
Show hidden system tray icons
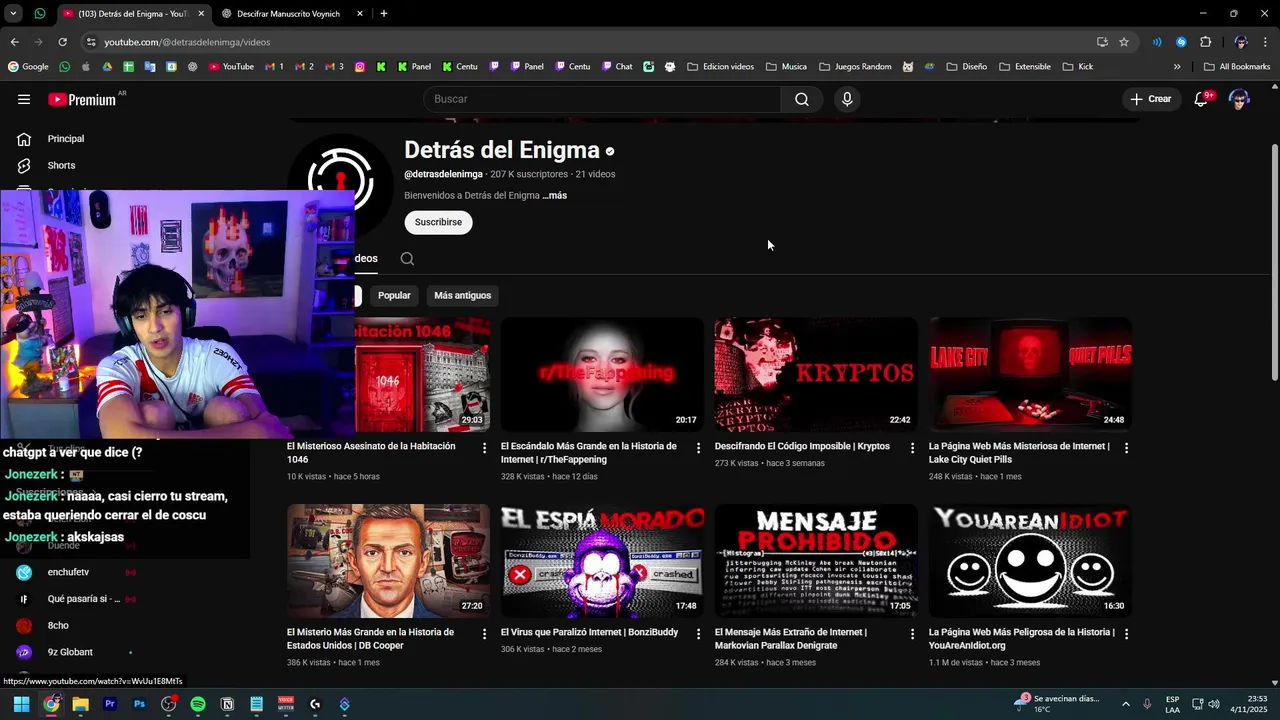1125,704
